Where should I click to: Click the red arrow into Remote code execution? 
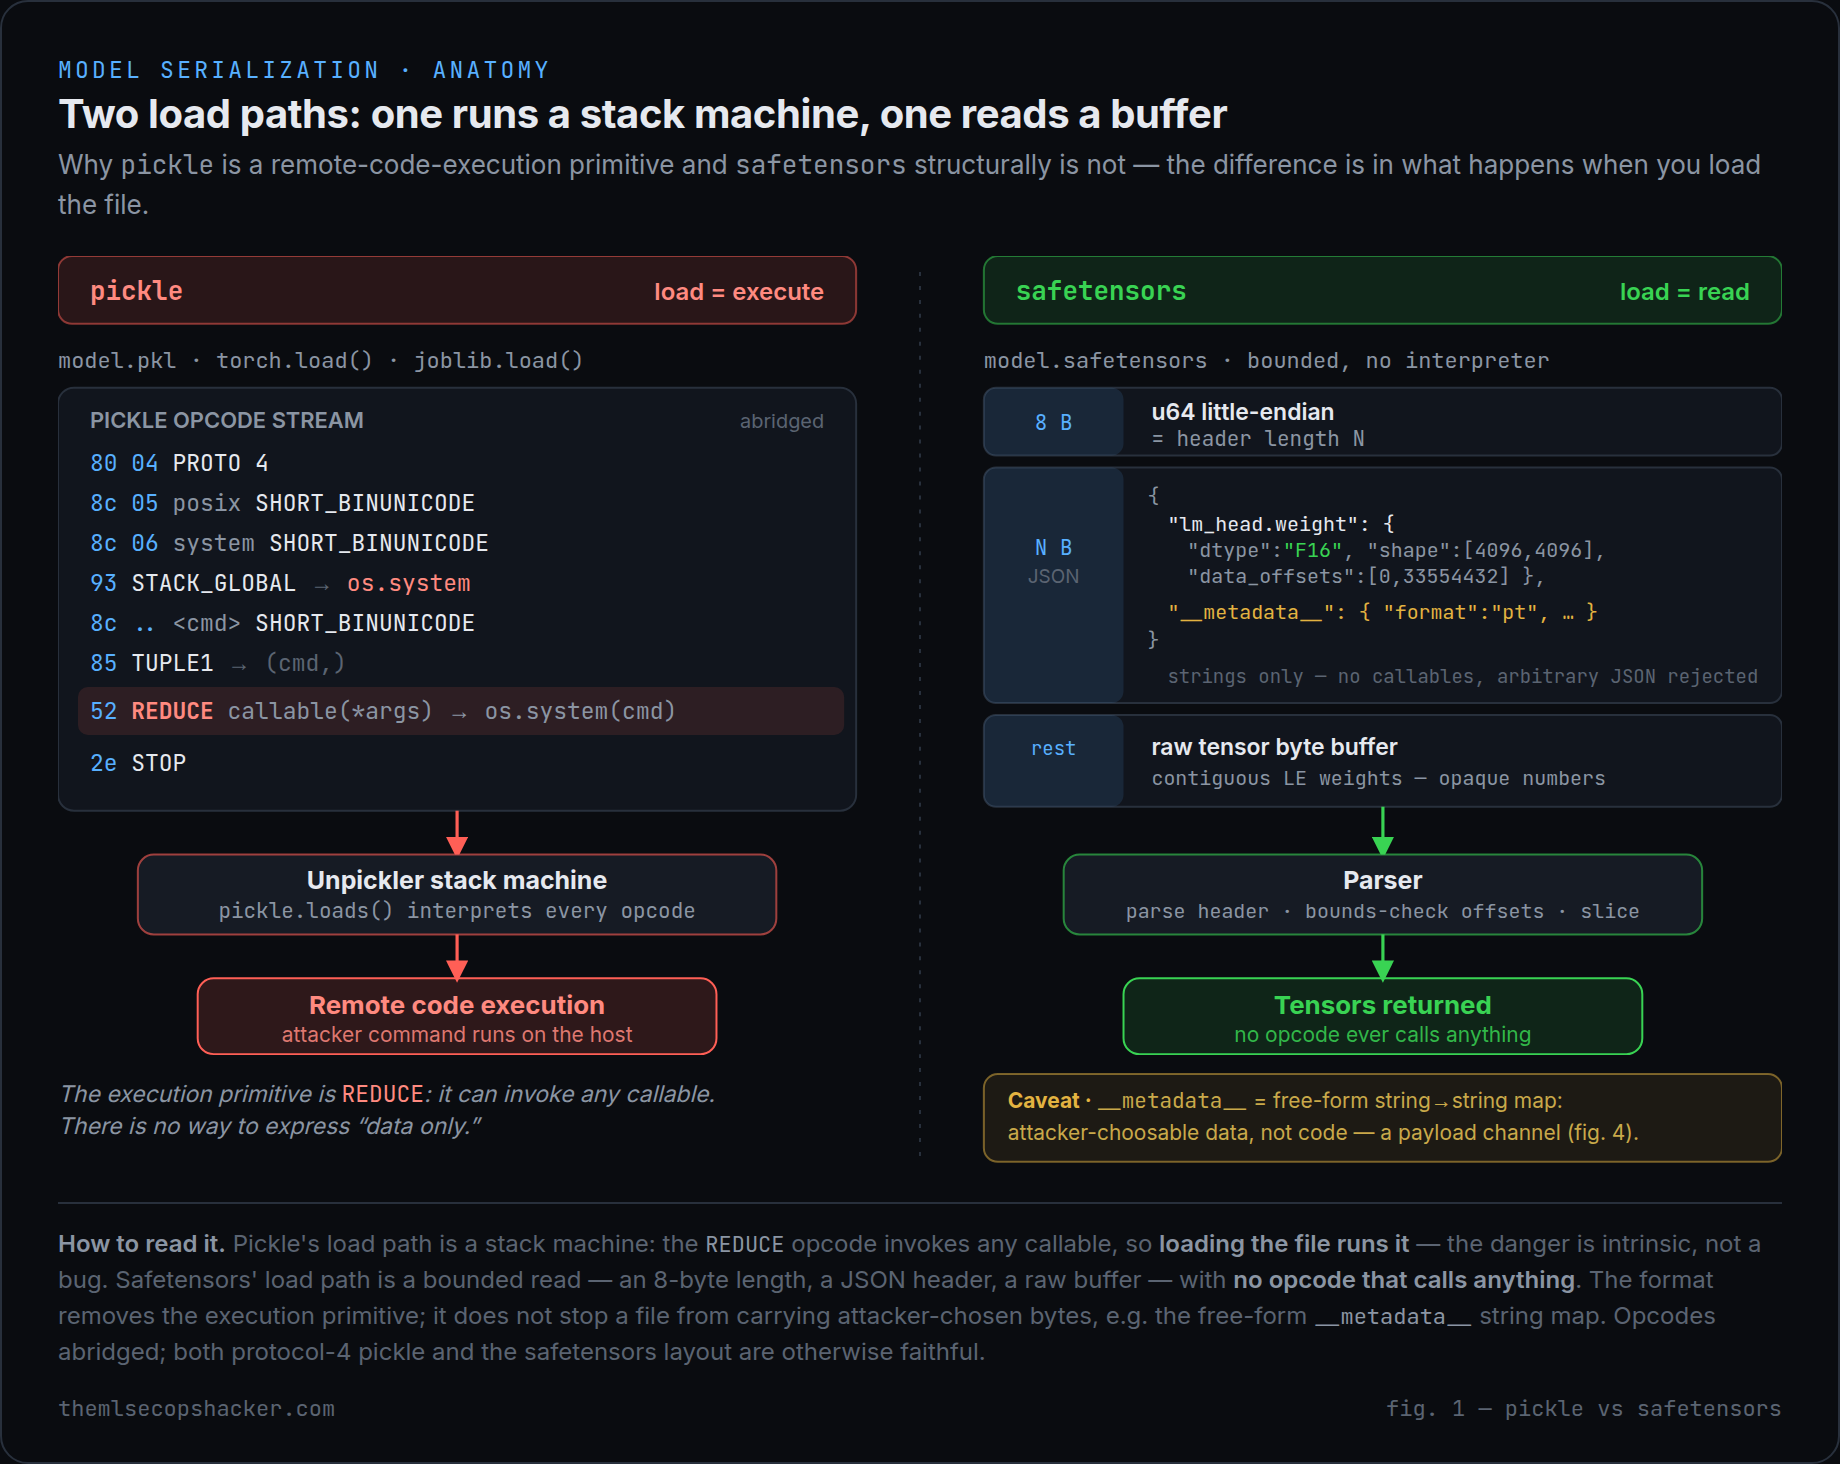click(x=457, y=956)
